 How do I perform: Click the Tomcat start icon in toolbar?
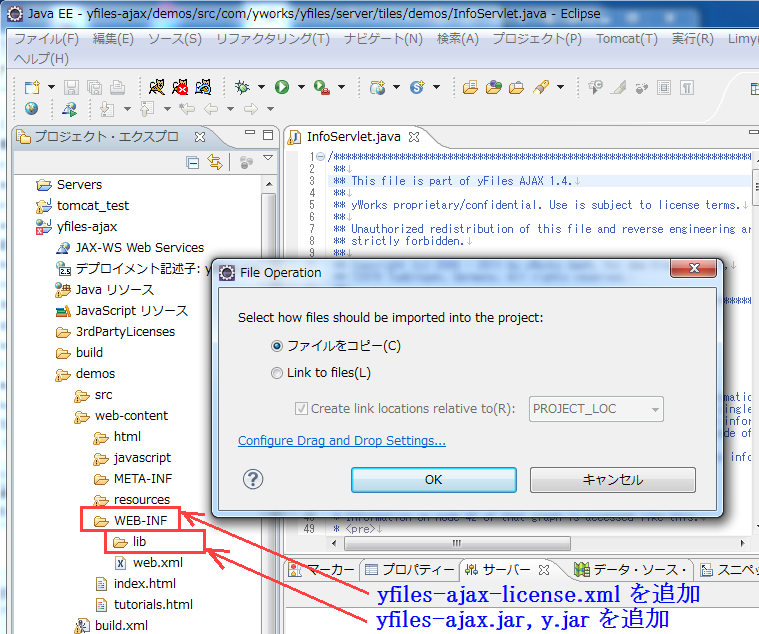pos(157,87)
